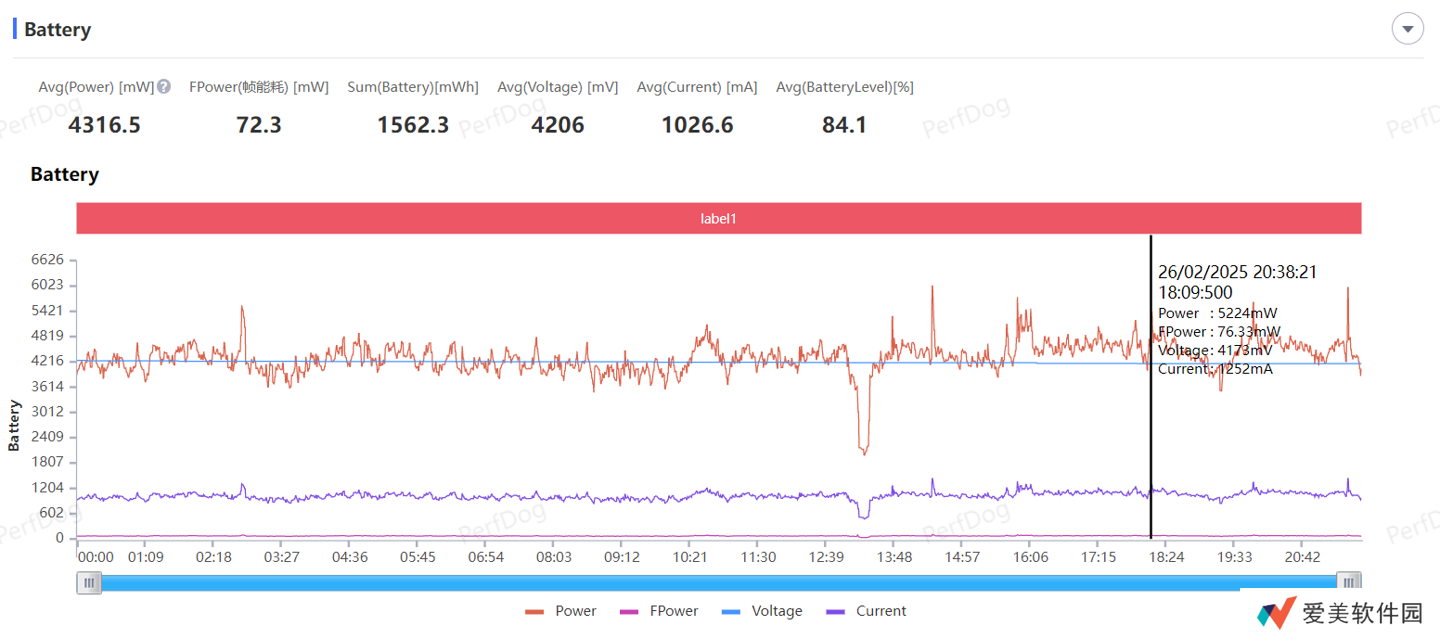Show or hide the Current legend entry
Image resolution: width=1440 pixels, height=638 pixels.
click(866, 611)
